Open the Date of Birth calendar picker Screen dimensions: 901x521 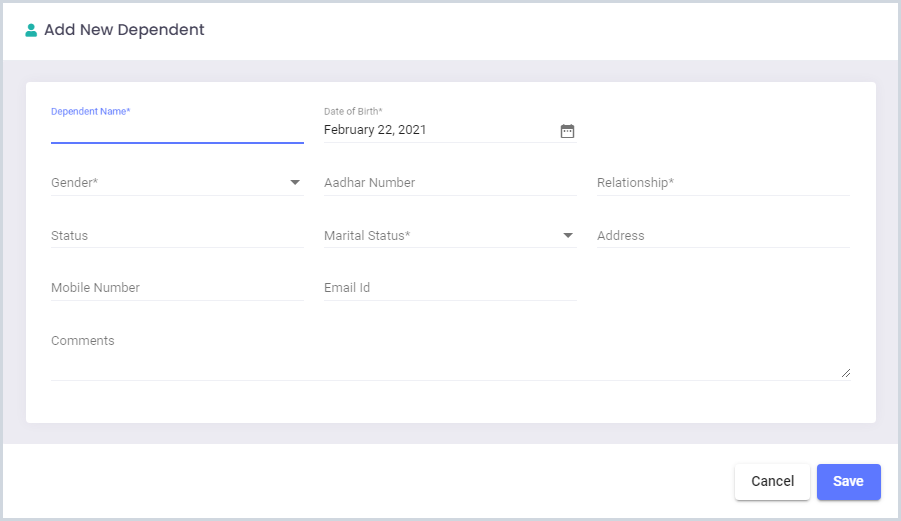tap(567, 131)
